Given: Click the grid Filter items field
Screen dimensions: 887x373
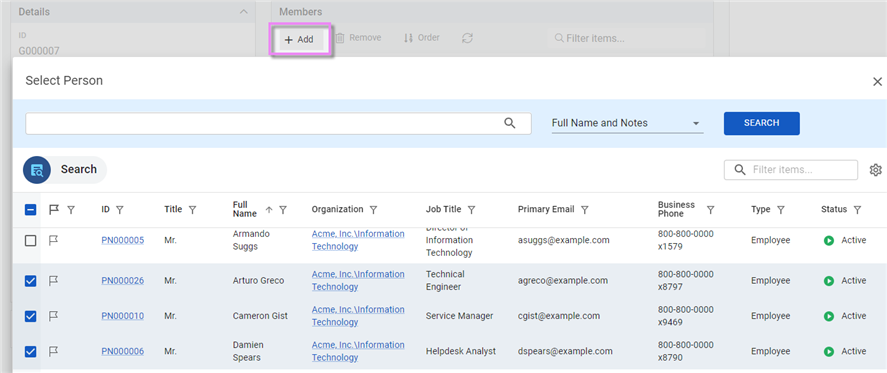Looking at the screenshot, I should (x=791, y=170).
